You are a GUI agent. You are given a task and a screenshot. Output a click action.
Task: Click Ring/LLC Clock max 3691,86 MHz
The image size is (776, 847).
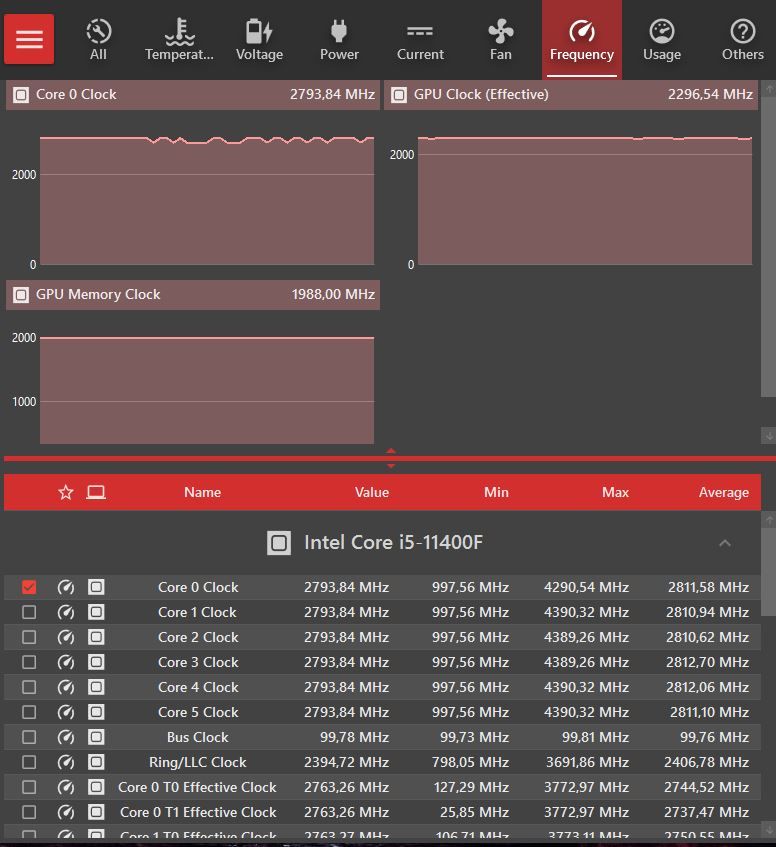[x=586, y=762]
